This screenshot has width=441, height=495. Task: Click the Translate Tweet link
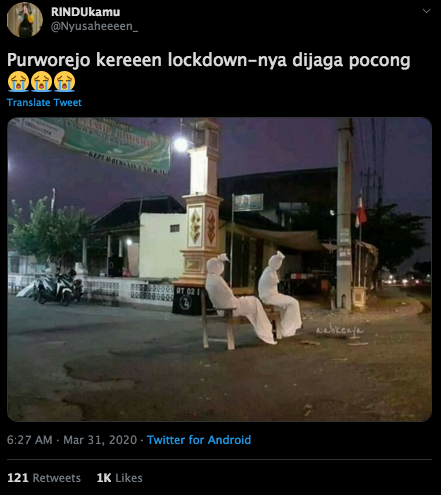pyautogui.click(x=44, y=102)
